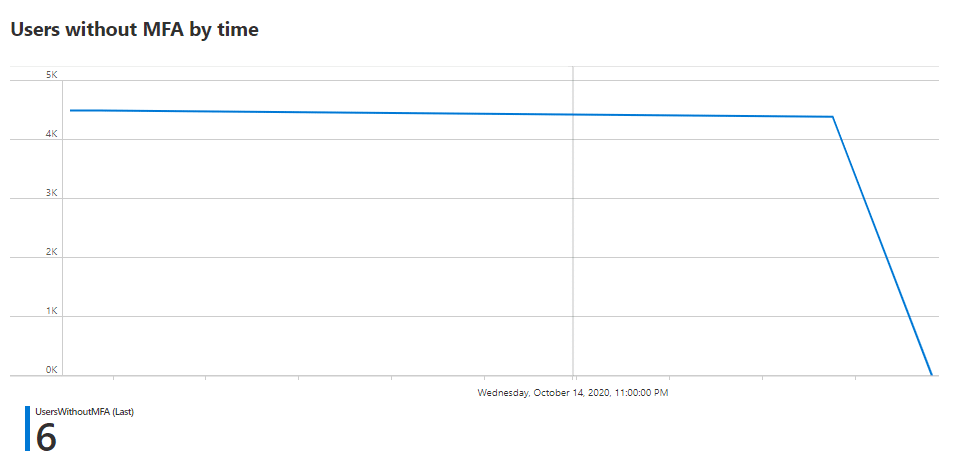Select the large value 6 in legend
The width and height of the screenshot is (953, 472).
(46, 437)
